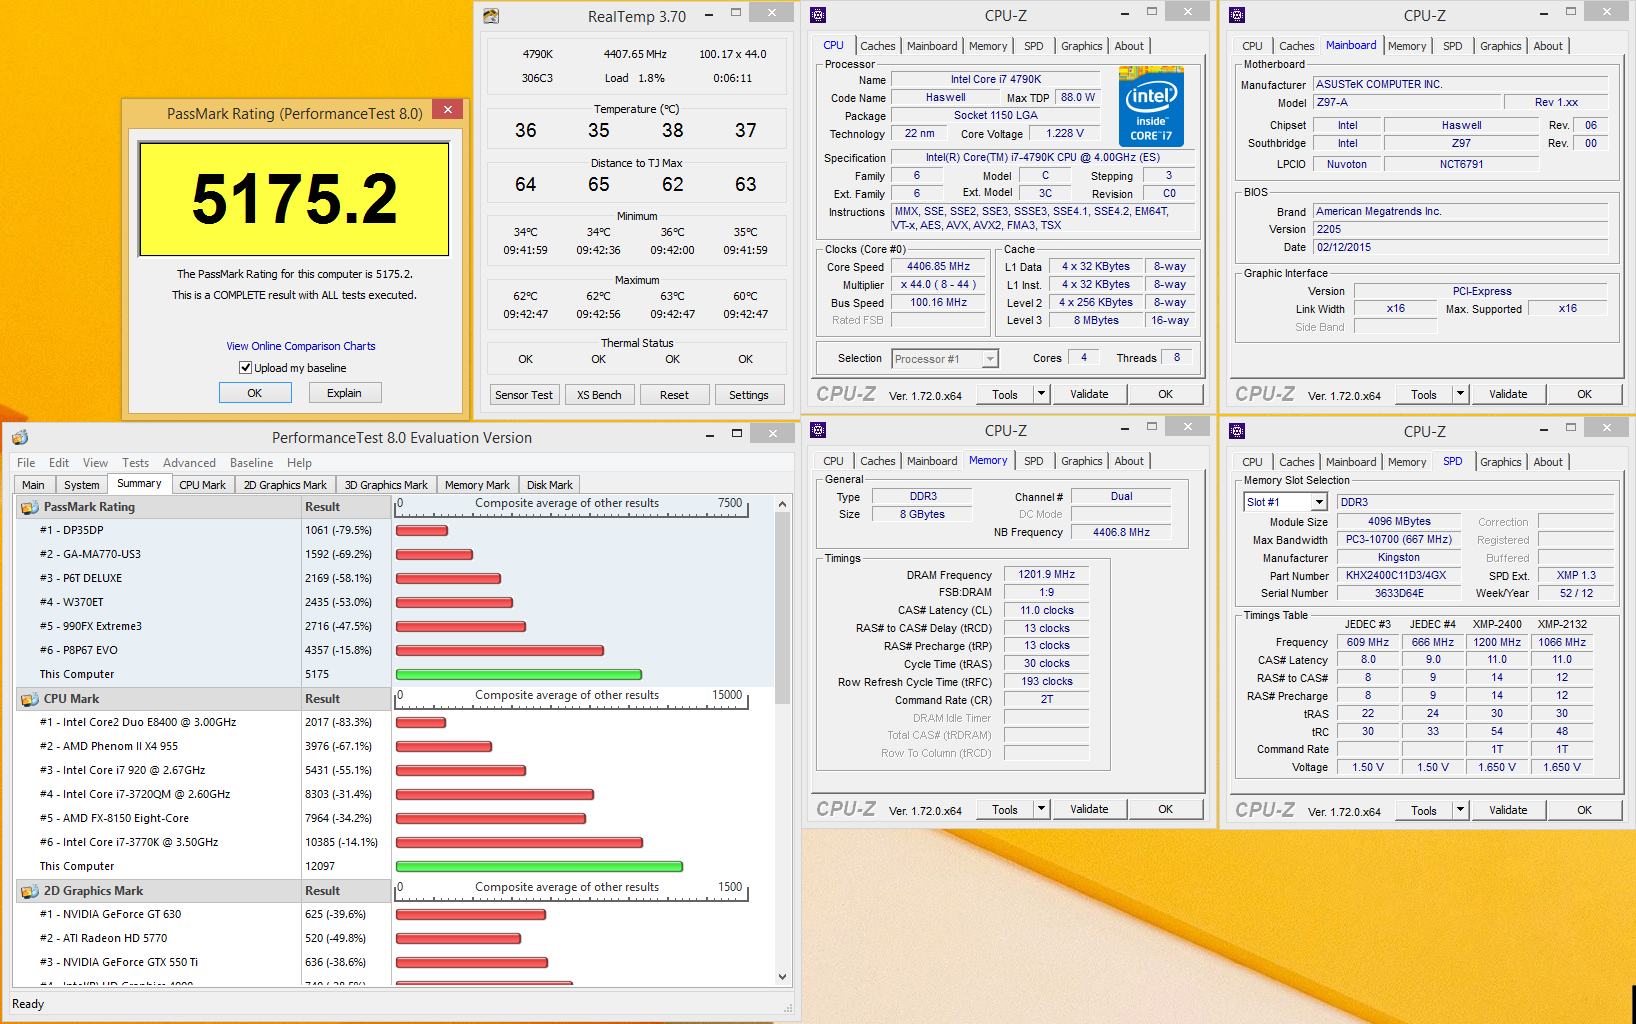The height and width of the screenshot is (1024, 1636).
Task: Click the Sensor Test button in RealTemp
Action: coord(524,395)
